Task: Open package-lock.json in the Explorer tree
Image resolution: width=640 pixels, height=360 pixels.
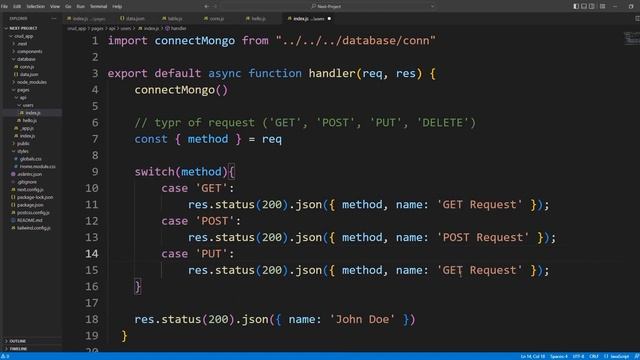Action: (33, 197)
